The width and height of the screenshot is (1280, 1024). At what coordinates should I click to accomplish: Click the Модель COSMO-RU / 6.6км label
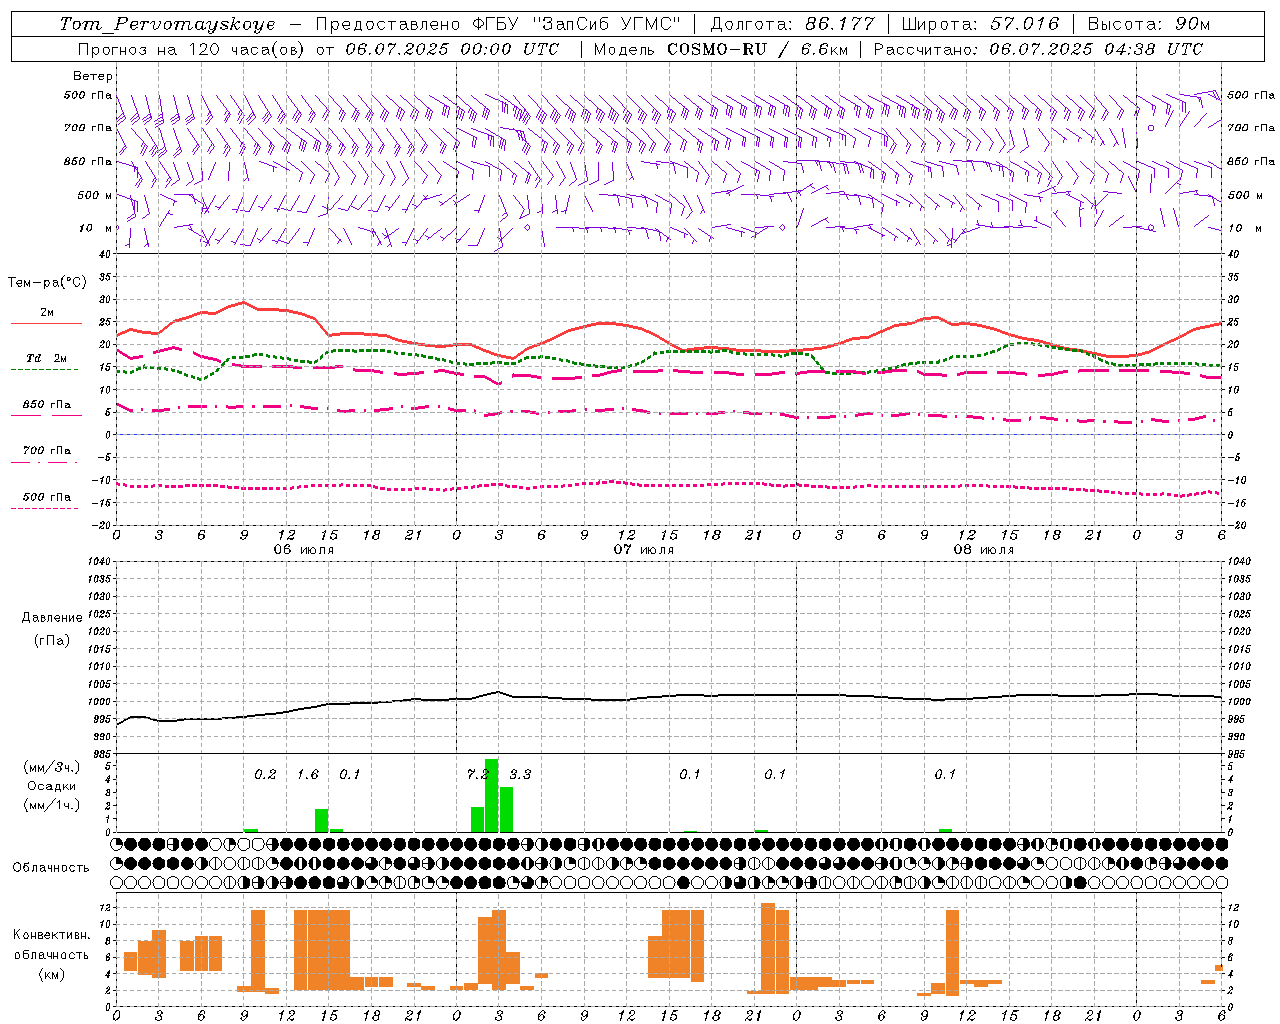coord(721,49)
